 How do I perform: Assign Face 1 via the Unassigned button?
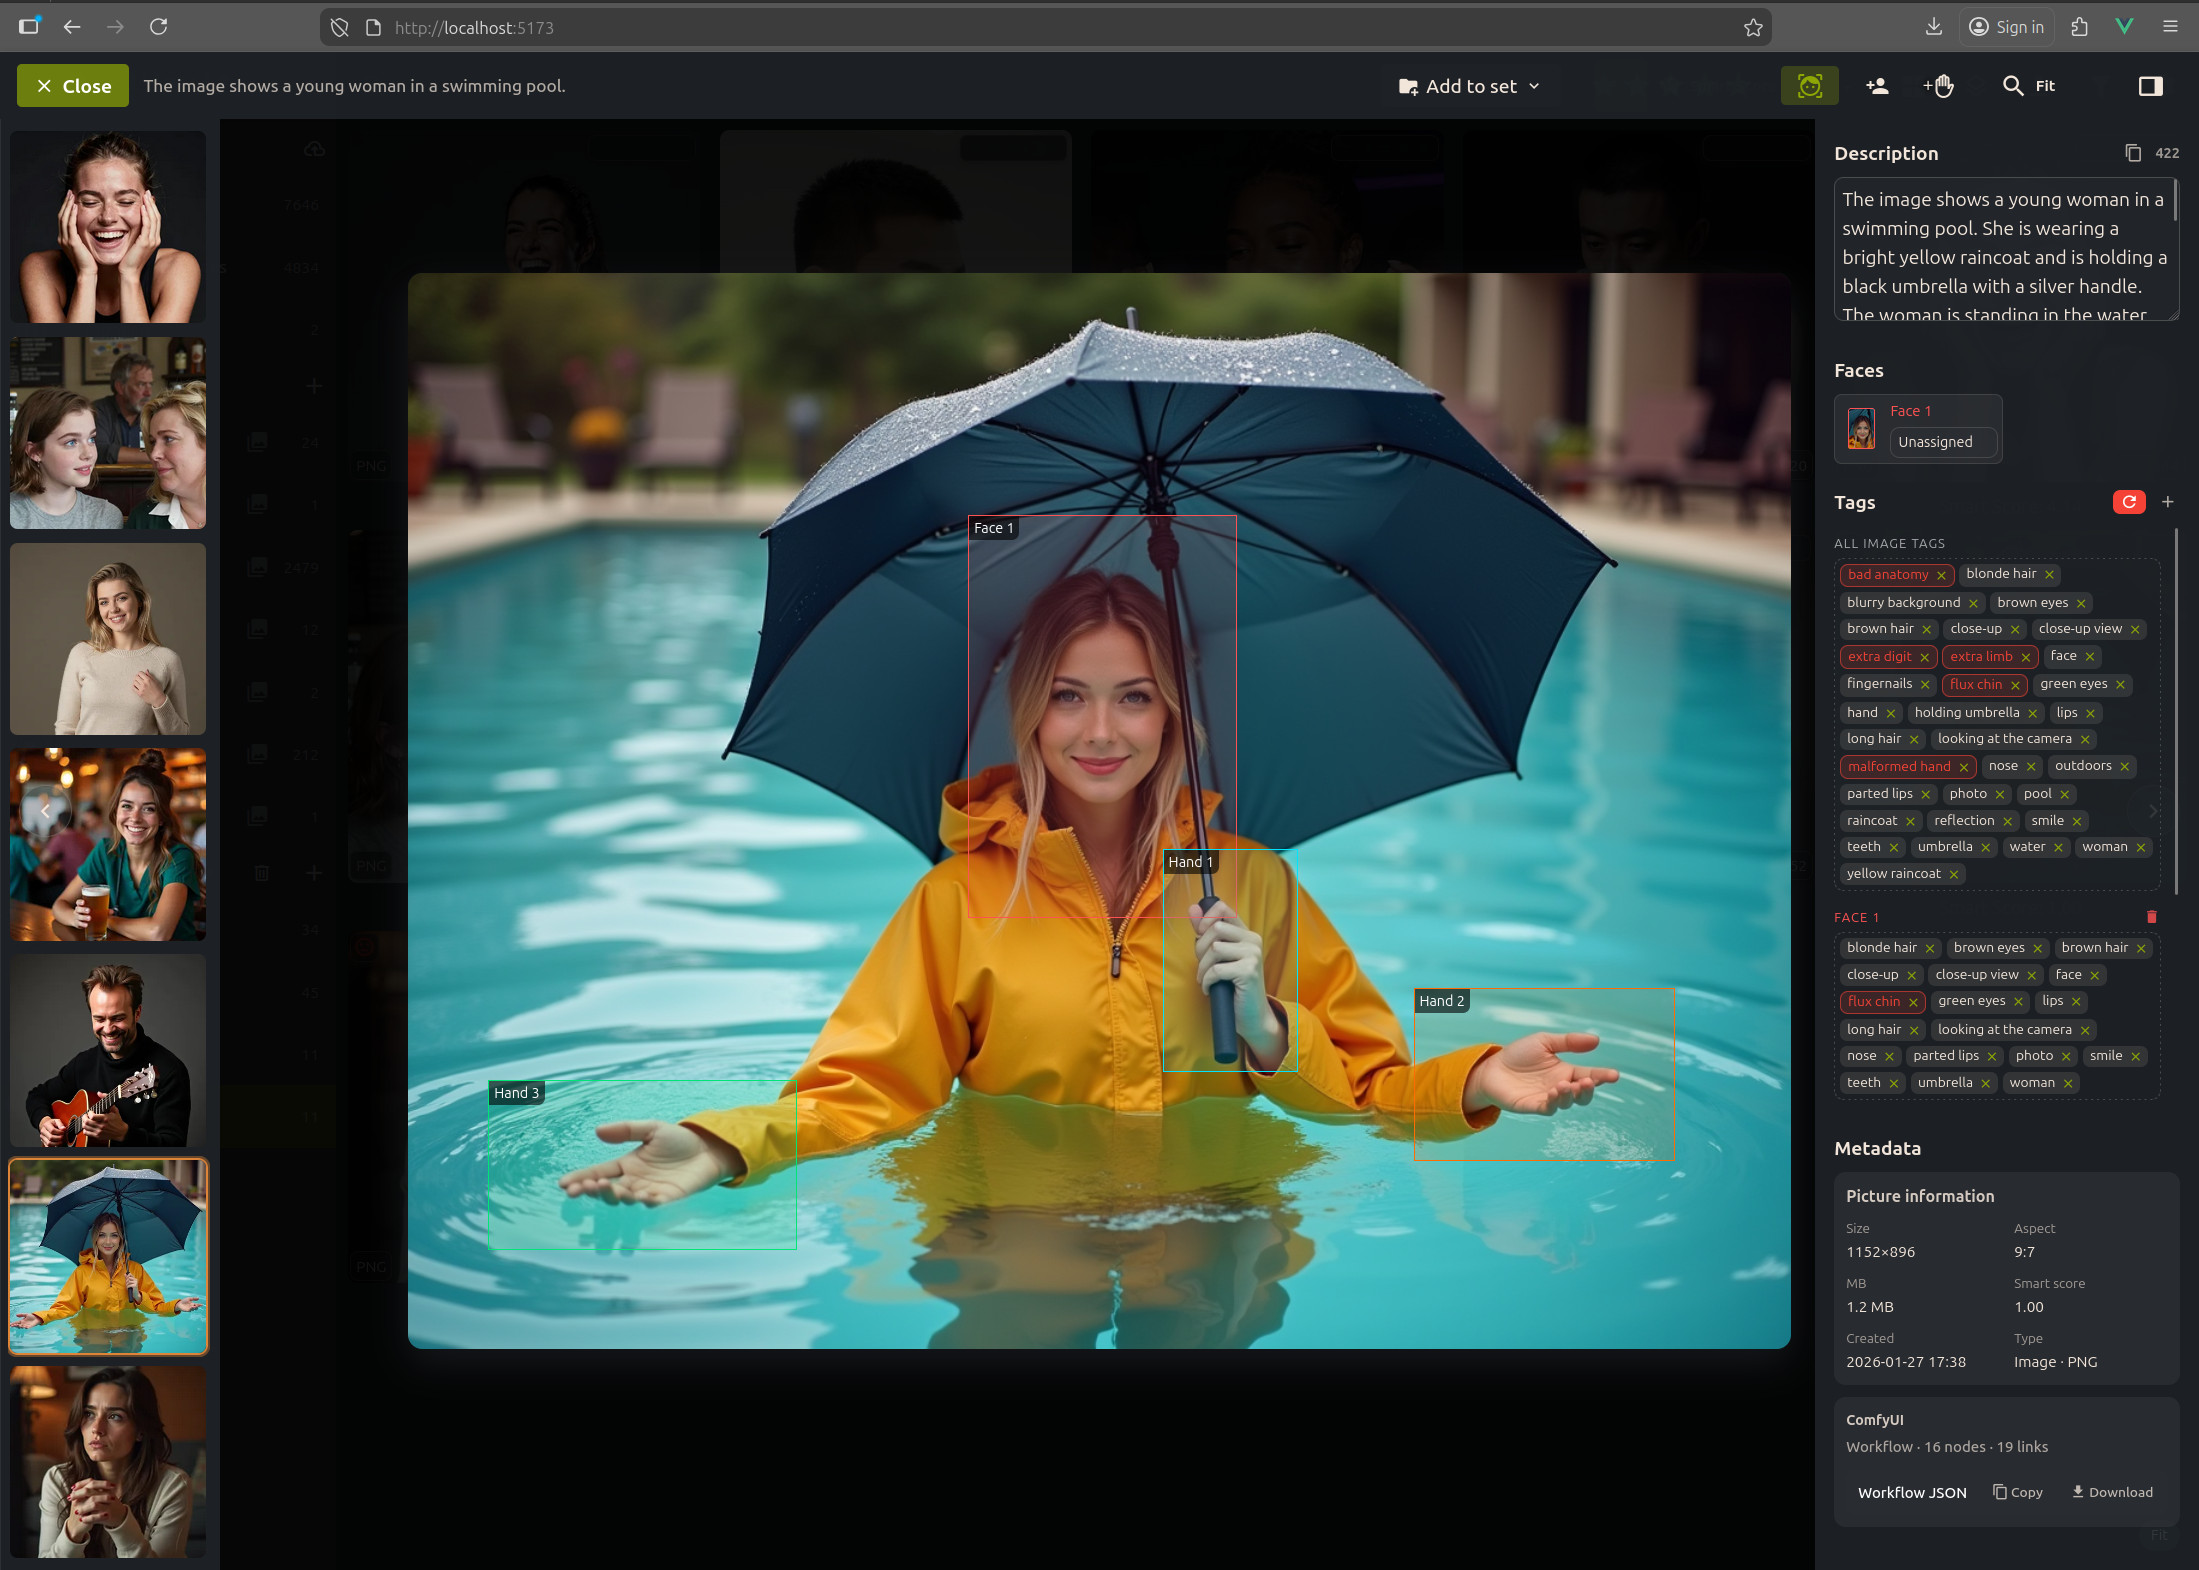pyautogui.click(x=1941, y=441)
